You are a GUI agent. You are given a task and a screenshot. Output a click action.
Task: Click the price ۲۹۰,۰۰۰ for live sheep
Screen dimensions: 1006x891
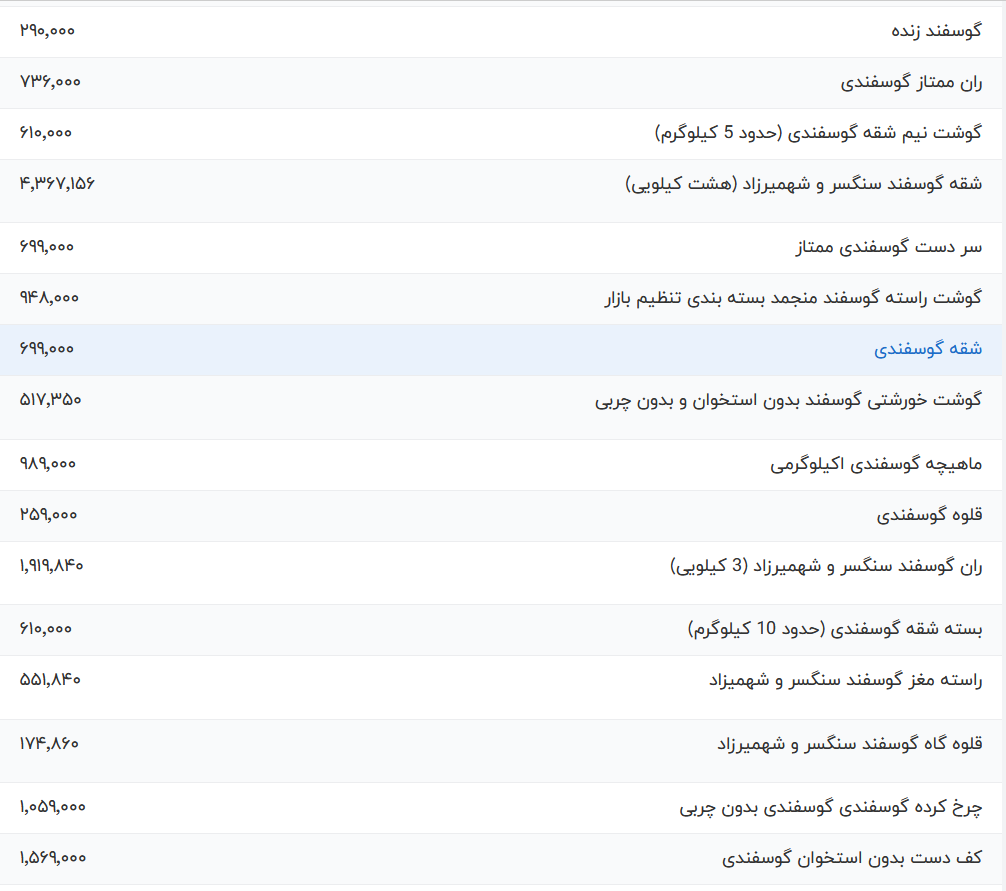tap(47, 31)
